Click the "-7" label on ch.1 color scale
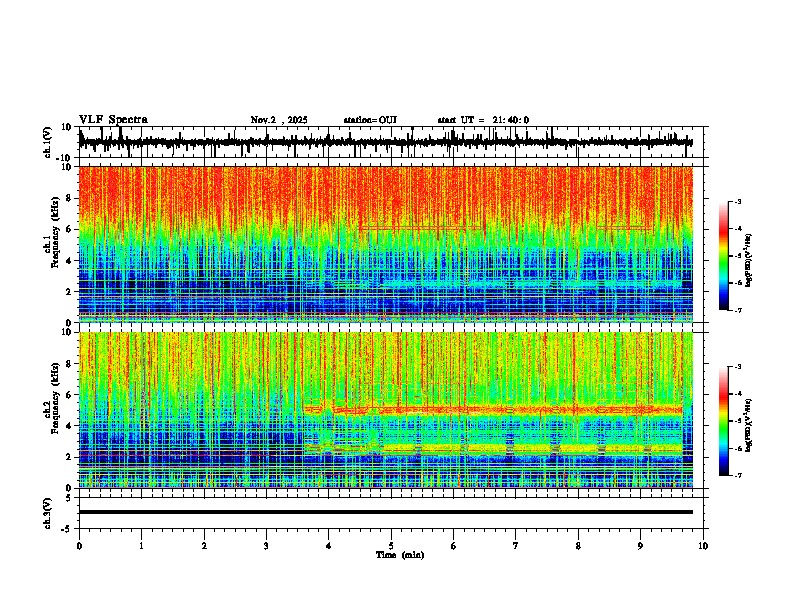Screen dimensions: 792x612 [x=737, y=310]
